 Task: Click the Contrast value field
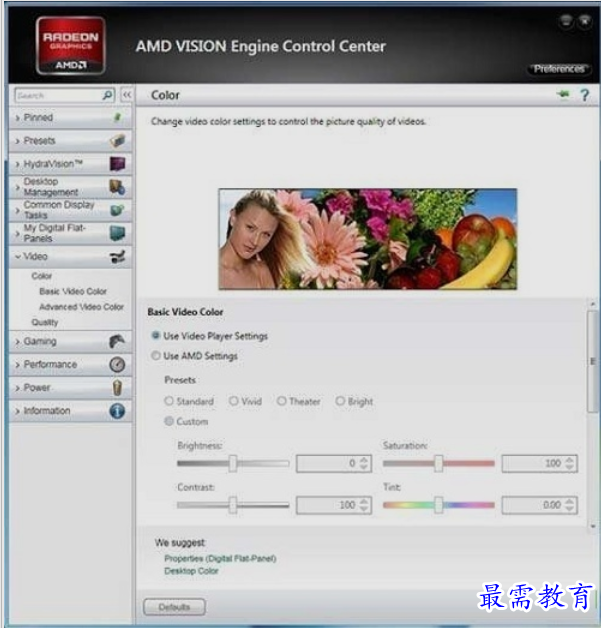[x=334, y=505]
